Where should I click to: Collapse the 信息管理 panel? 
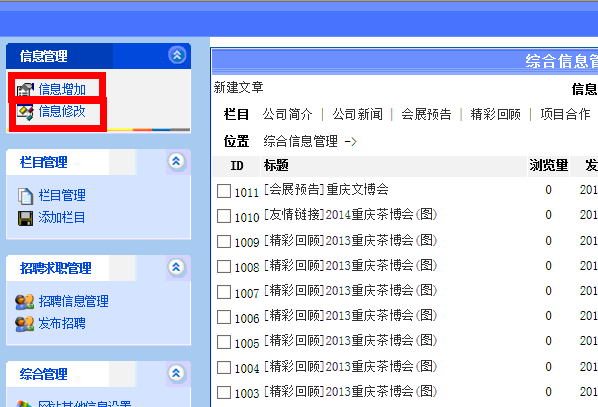(177, 55)
